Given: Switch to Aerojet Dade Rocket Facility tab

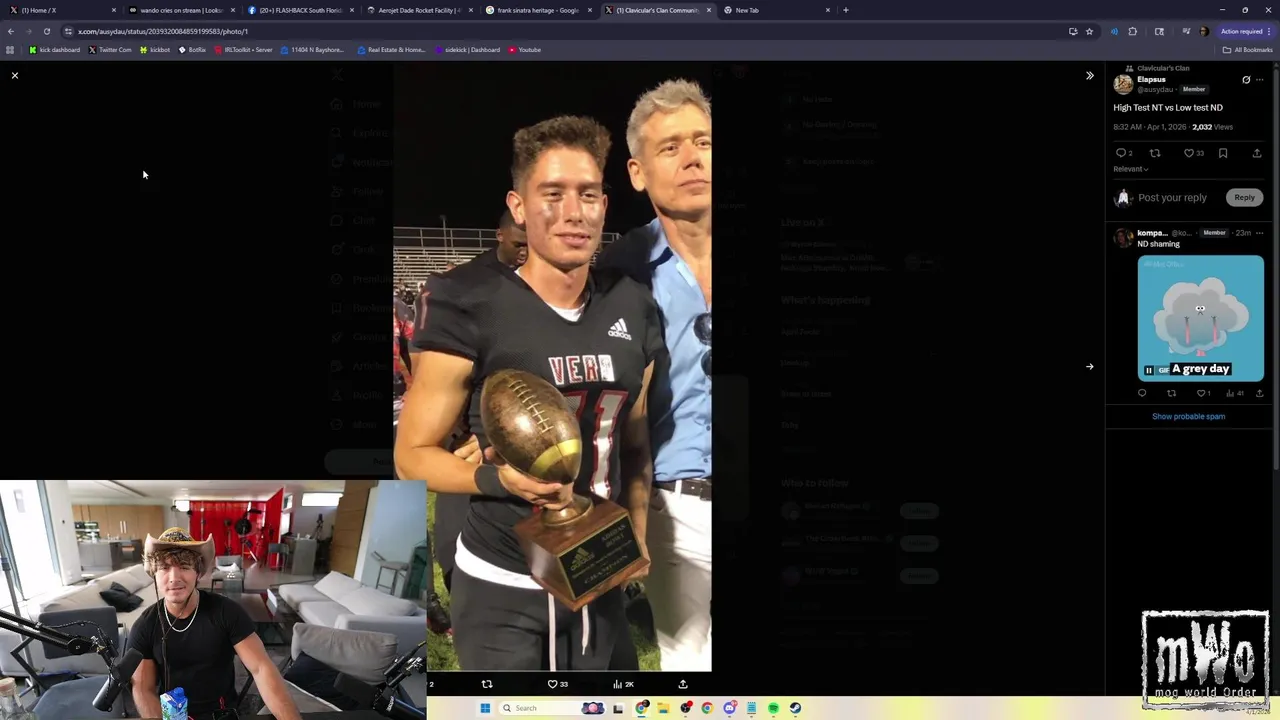Looking at the screenshot, I should [418, 10].
